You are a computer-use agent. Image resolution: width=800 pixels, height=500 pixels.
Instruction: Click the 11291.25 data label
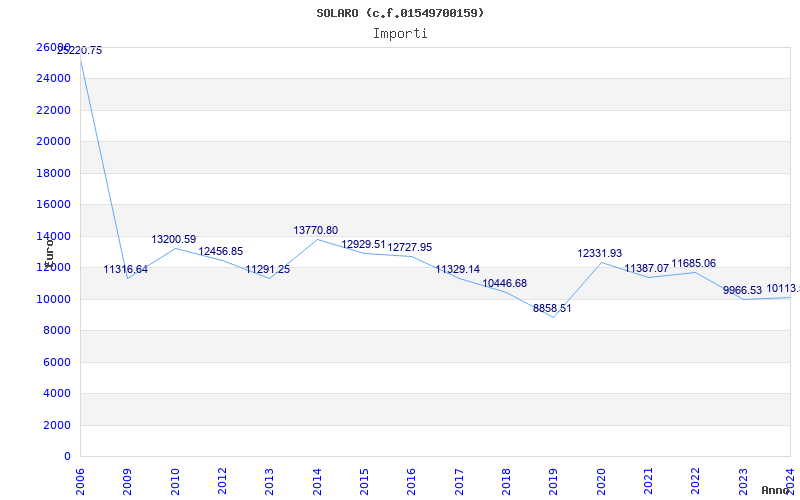[267, 269]
